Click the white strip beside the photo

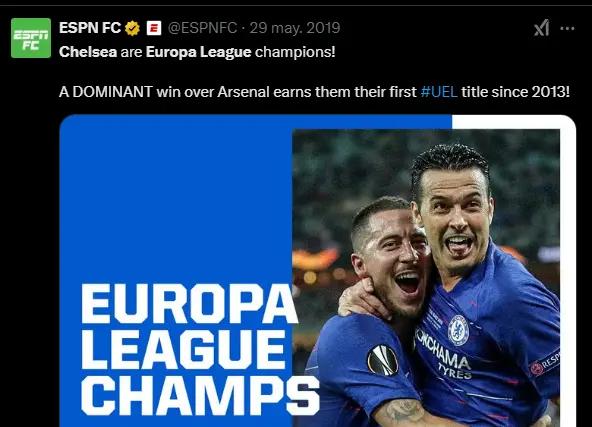coord(568,272)
